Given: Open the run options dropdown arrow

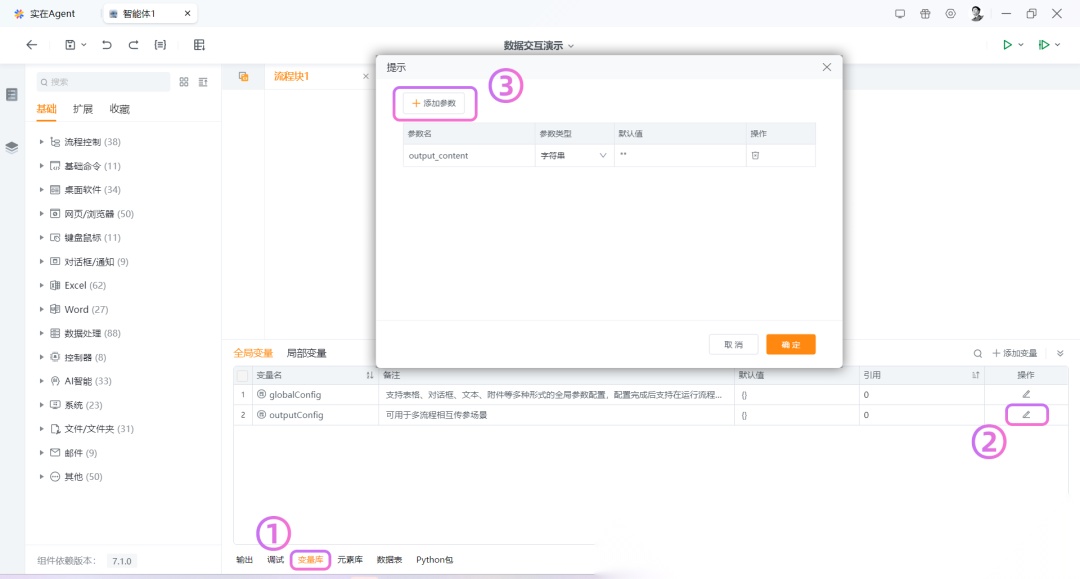Looking at the screenshot, I should 1021,45.
